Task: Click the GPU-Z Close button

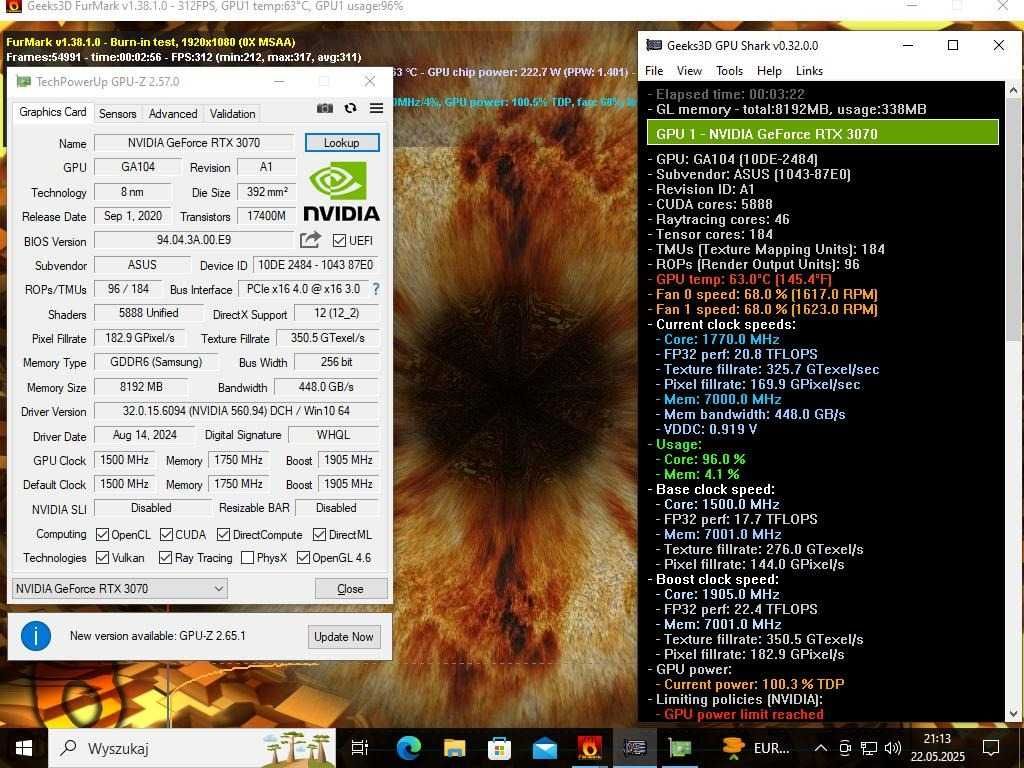Action: click(x=351, y=588)
